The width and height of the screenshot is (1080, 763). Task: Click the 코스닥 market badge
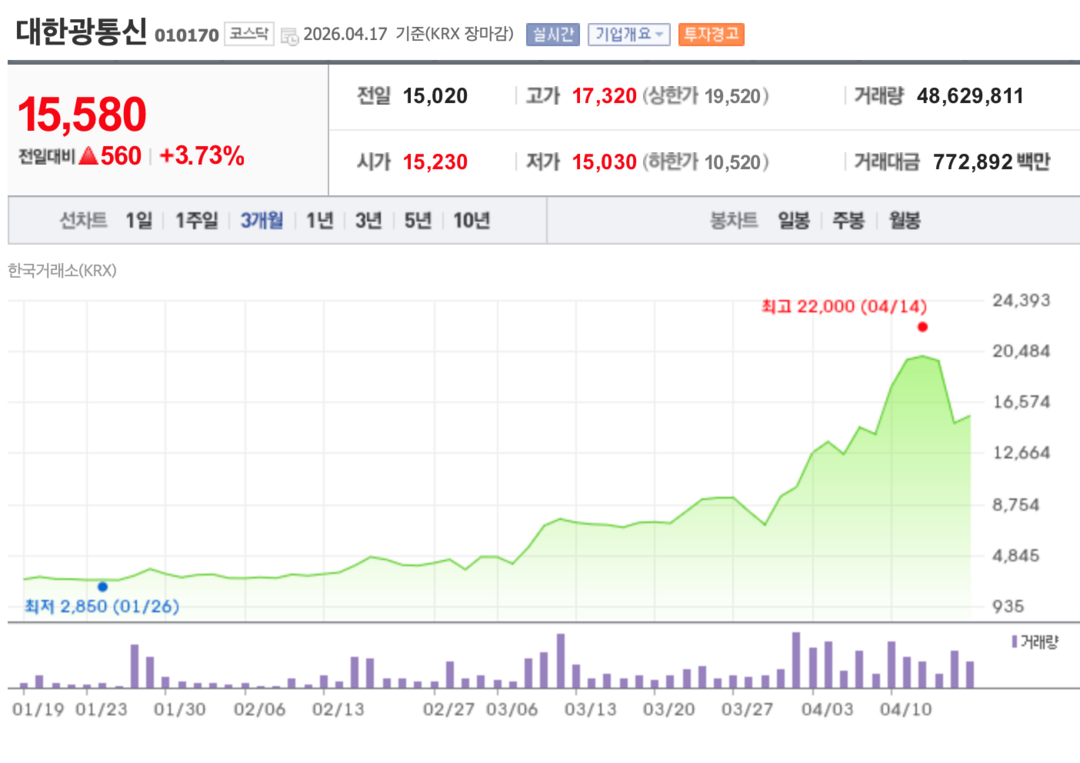(249, 34)
